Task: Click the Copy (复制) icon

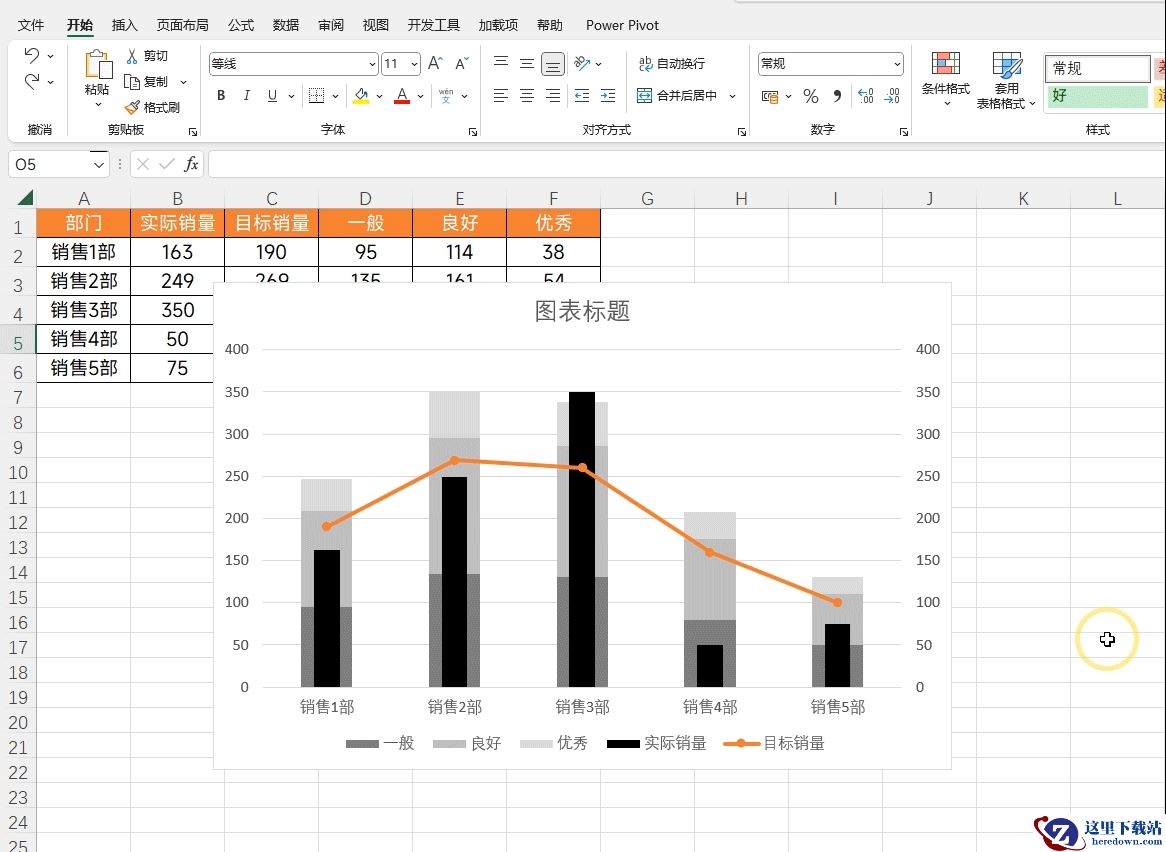Action: pyautogui.click(x=132, y=82)
